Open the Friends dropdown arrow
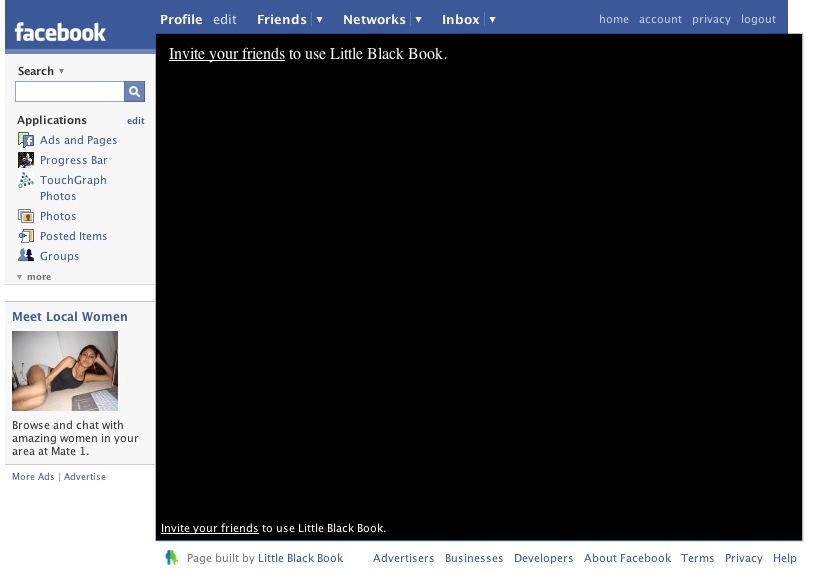Screen dimensions: 813x573 pyautogui.click(x=319, y=20)
